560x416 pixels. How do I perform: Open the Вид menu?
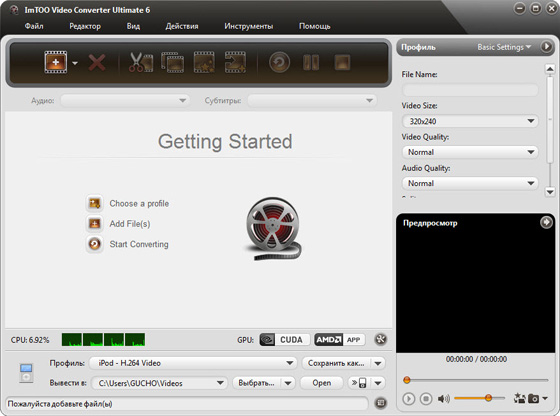[x=133, y=26]
